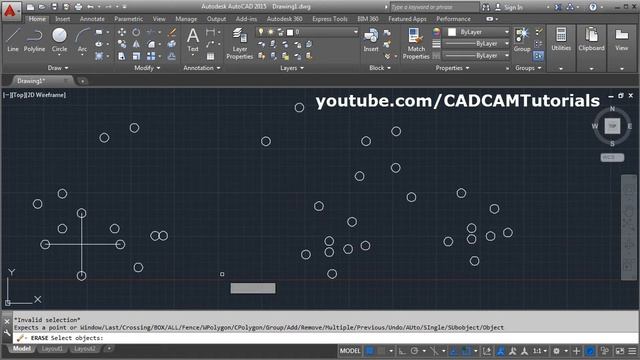
Task: Click Sign In link
Action: click(513, 7)
